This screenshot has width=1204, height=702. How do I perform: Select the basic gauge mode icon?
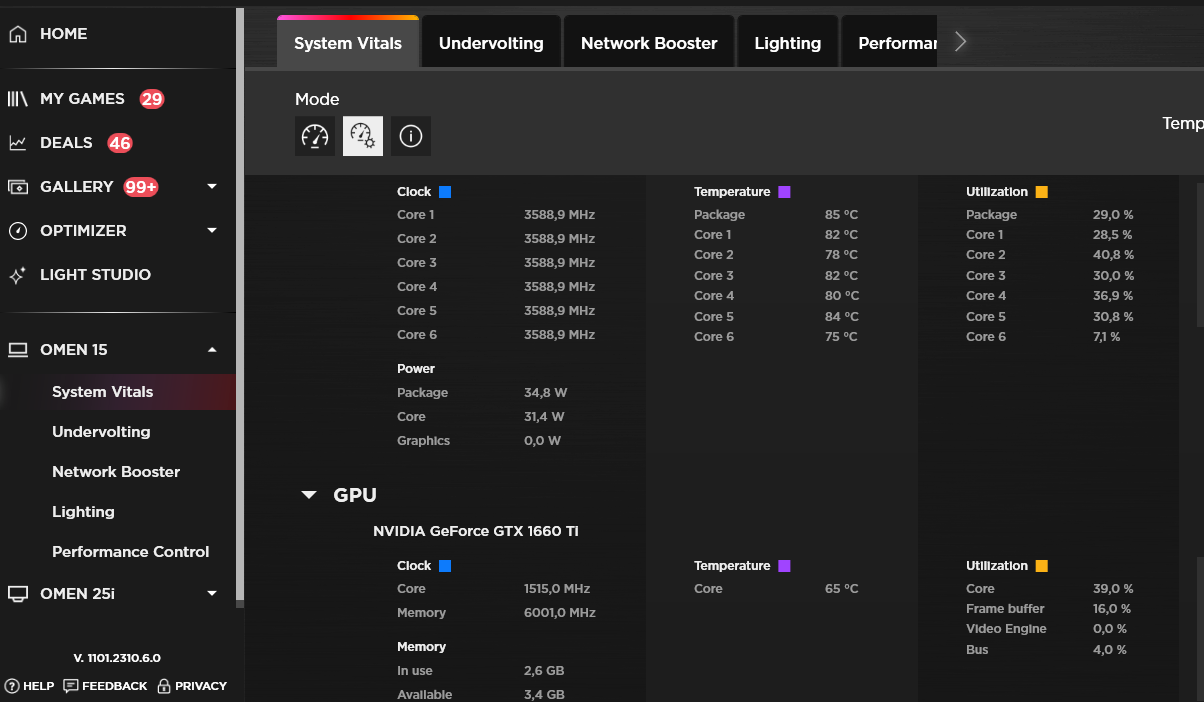[315, 136]
